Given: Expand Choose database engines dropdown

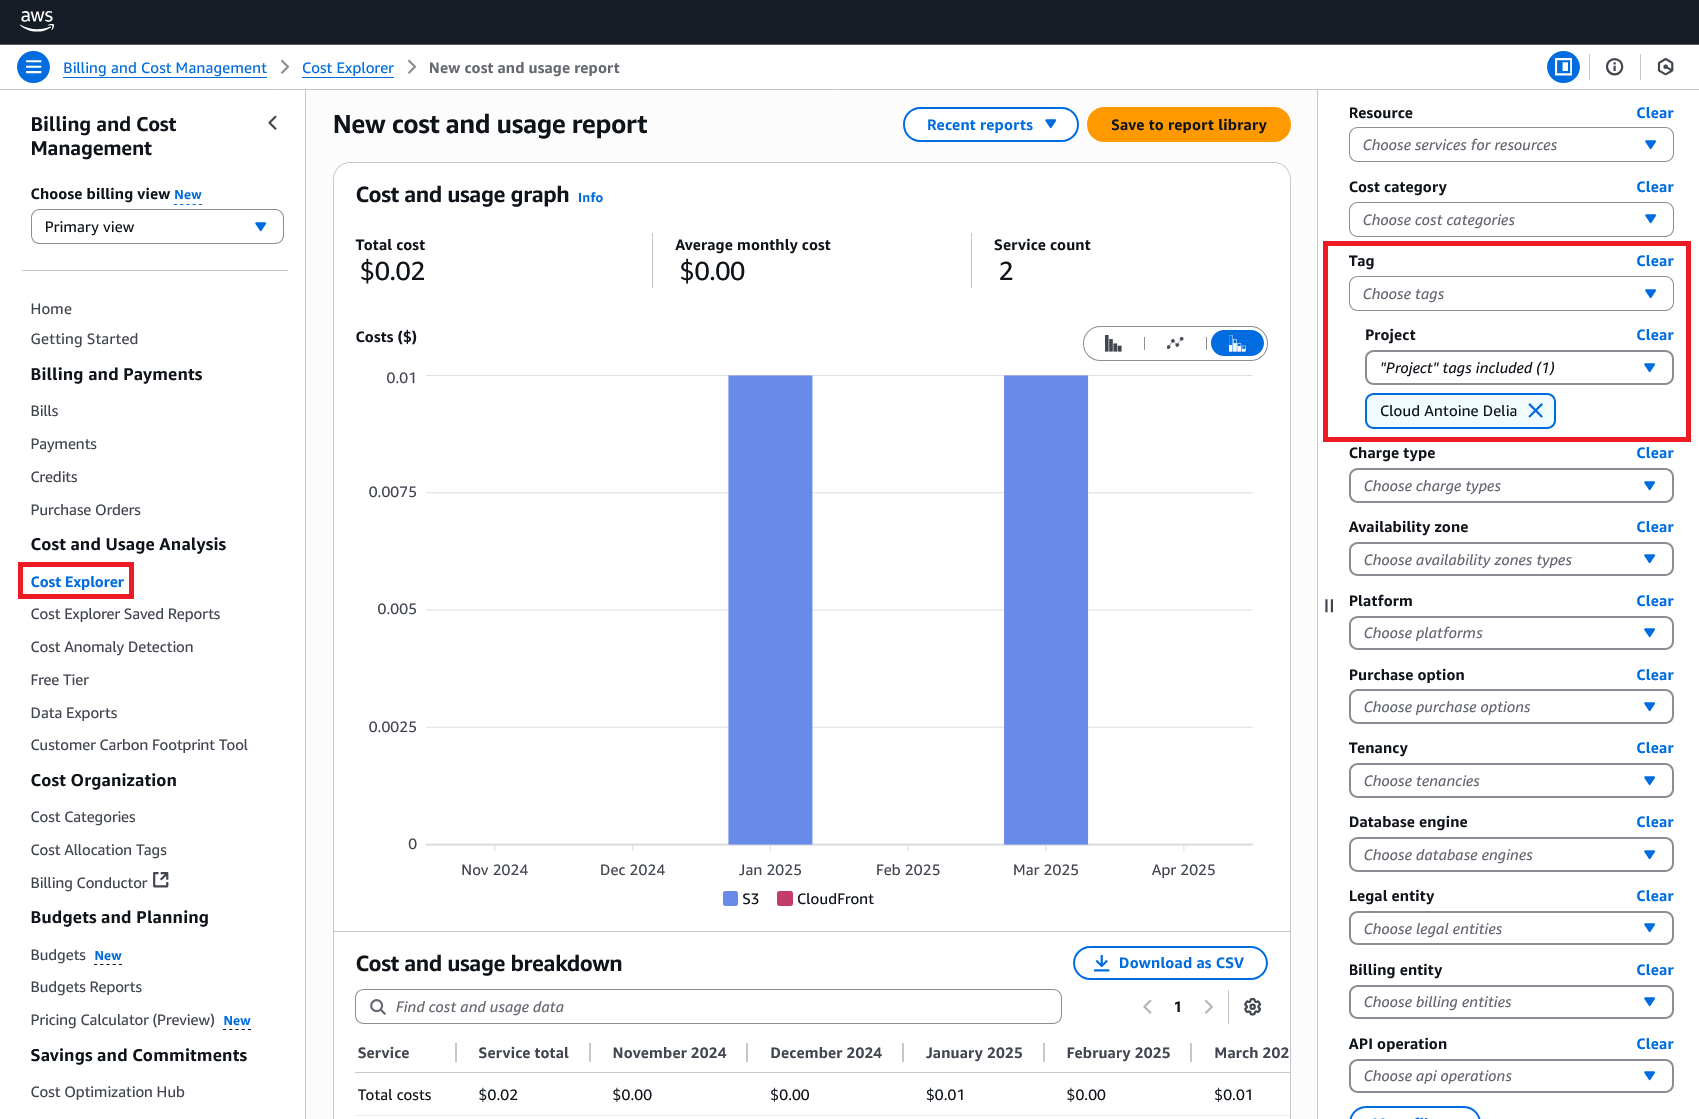Looking at the screenshot, I should (x=1510, y=855).
